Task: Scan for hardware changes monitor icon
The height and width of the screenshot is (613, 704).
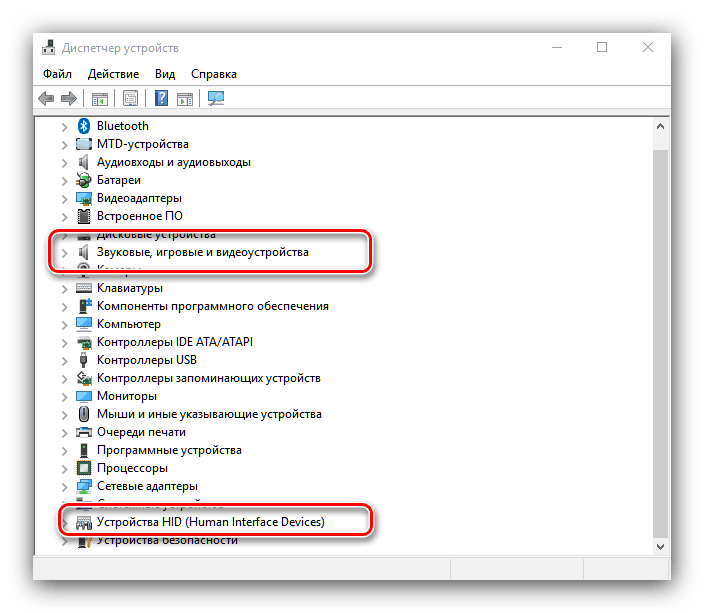Action: (x=216, y=98)
